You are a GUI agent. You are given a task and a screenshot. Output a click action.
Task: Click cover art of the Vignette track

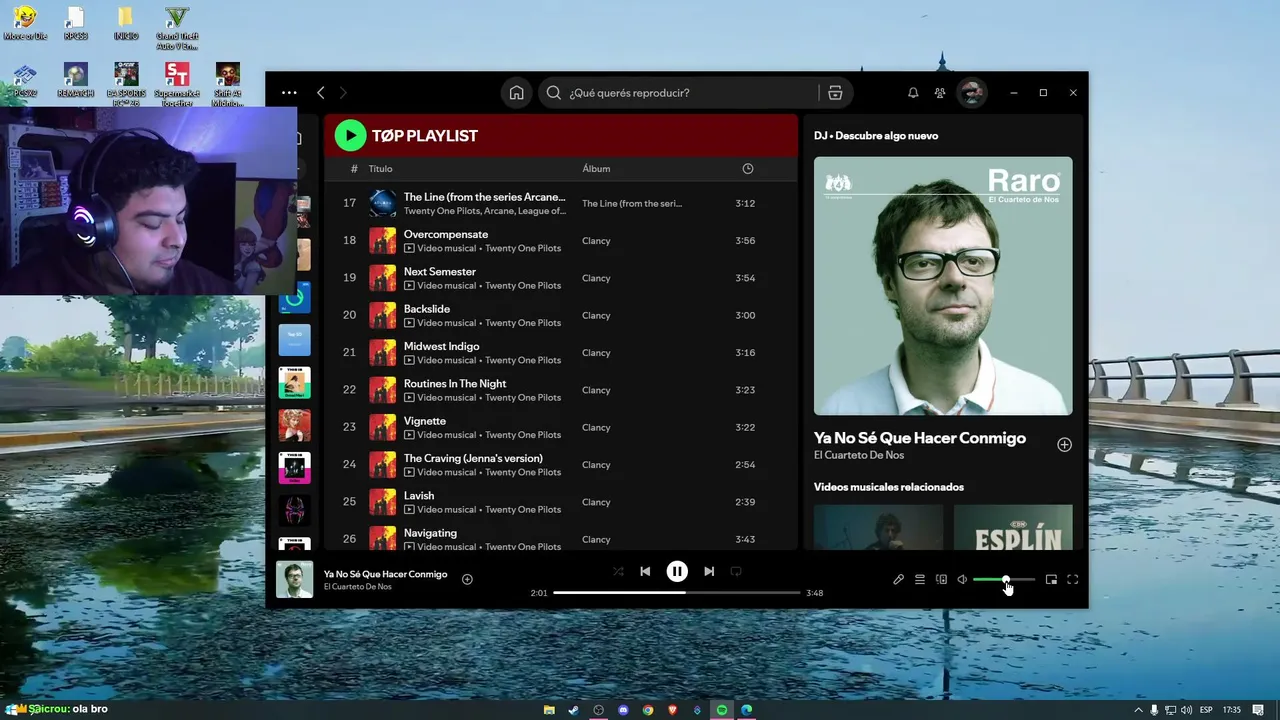click(383, 427)
